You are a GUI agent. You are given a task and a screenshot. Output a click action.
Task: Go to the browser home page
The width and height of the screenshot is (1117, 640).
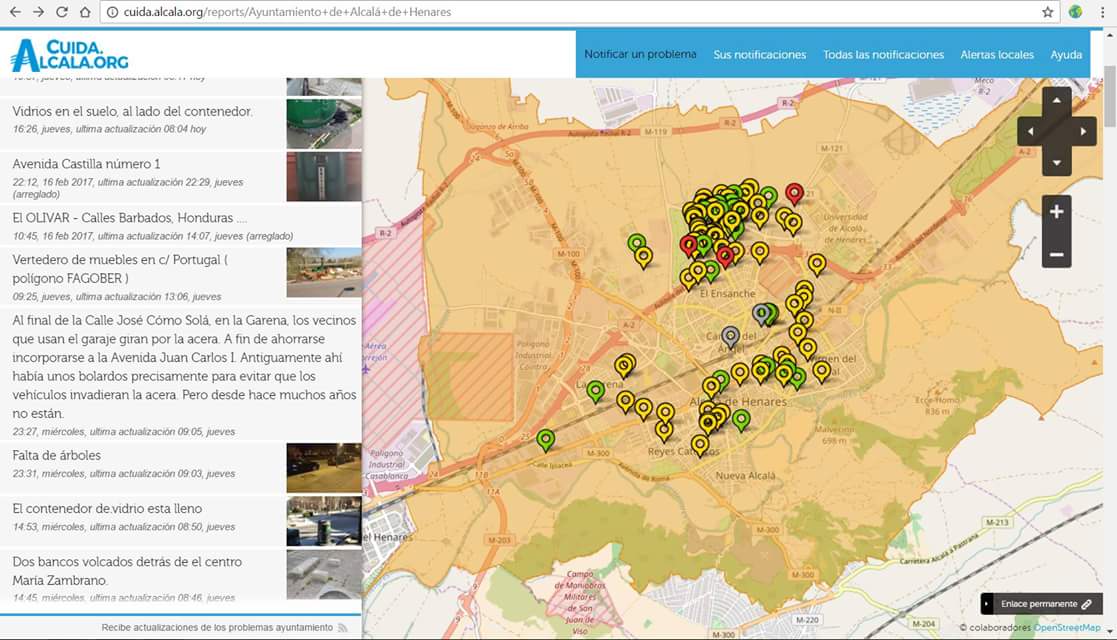pyautogui.click(x=86, y=12)
